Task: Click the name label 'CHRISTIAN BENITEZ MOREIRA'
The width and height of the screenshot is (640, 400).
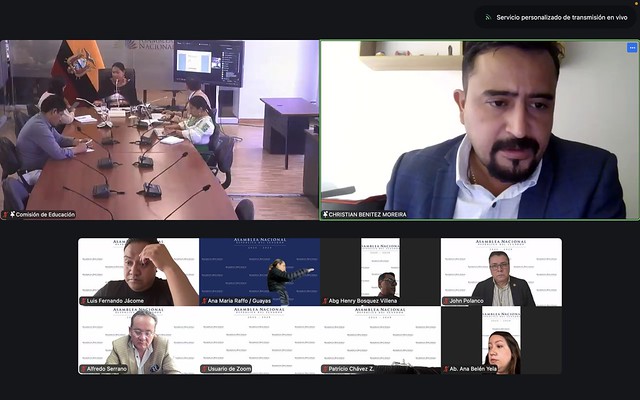Action: pyautogui.click(x=367, y=214)
